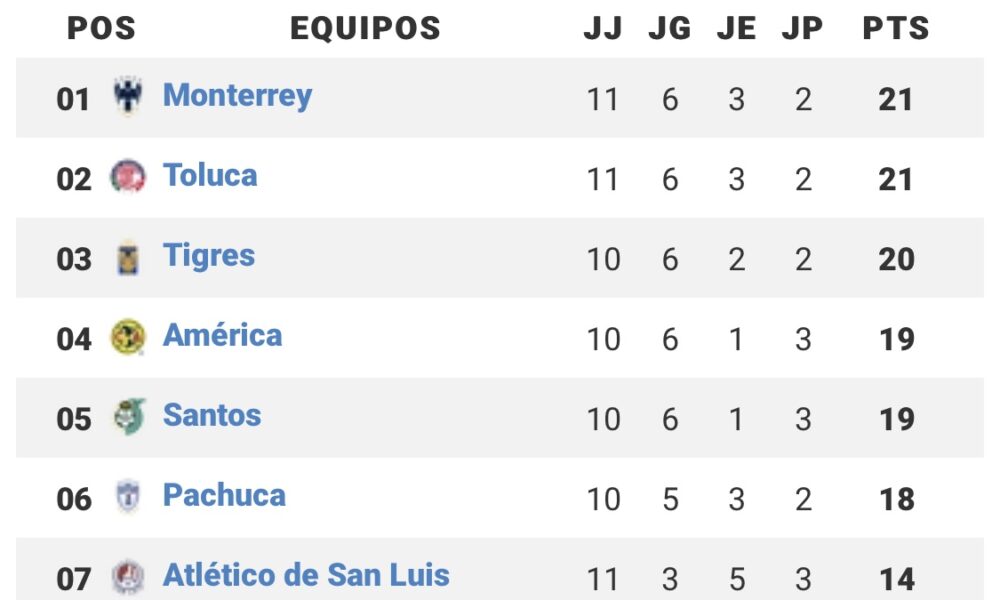
Task: Click the Pachuca team crest icon
Action: 128,497
